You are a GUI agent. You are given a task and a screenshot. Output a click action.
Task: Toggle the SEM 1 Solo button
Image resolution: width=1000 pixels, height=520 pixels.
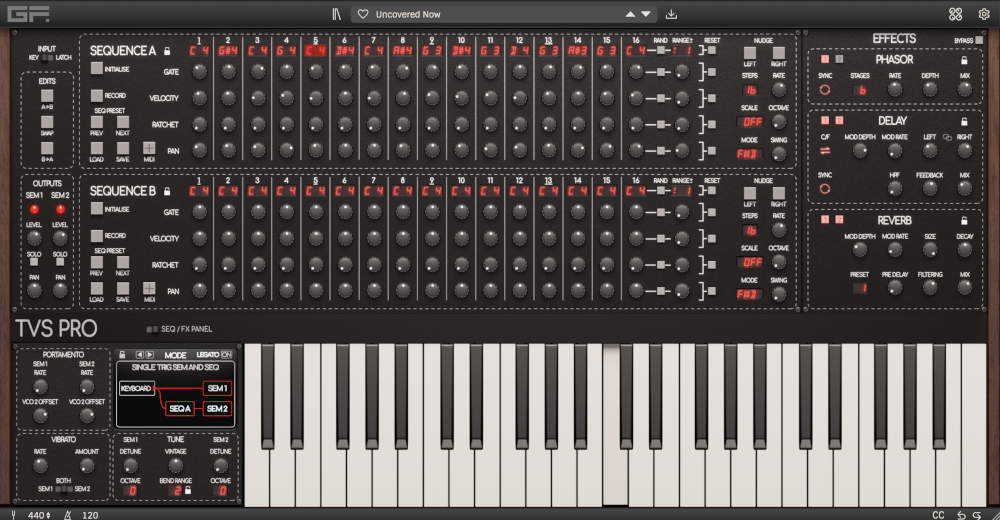[34, 262]
